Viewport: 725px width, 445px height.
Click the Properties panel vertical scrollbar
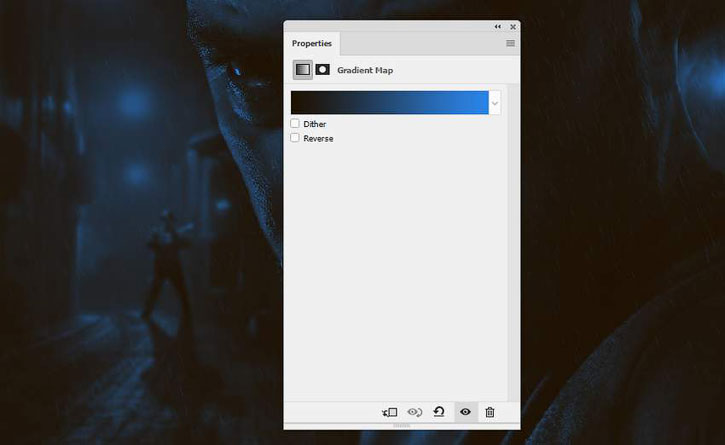click(x=513, y=243)
